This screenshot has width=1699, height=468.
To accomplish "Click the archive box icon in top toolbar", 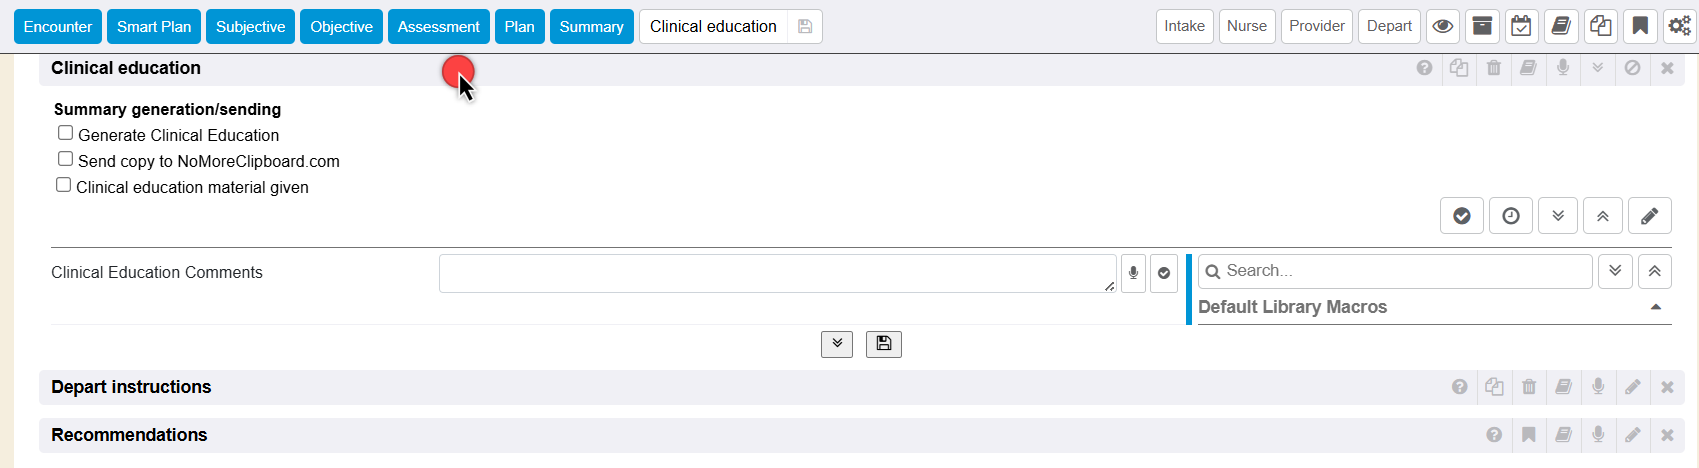I will coord(1482,27).
